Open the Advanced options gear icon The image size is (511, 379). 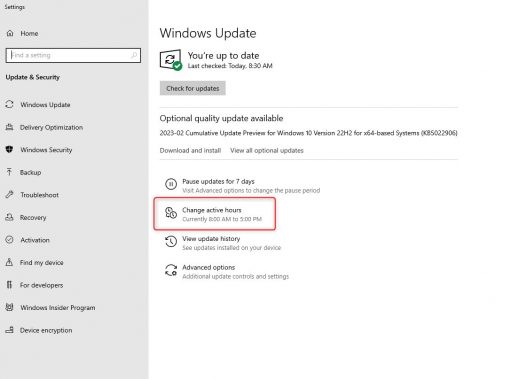[x=171, y=270]
